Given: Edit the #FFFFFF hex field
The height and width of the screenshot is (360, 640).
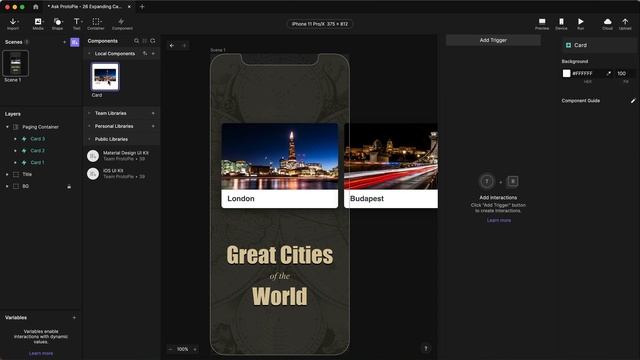Looking at the screenshot, I should pyautogui.click(x=587, y=73).
